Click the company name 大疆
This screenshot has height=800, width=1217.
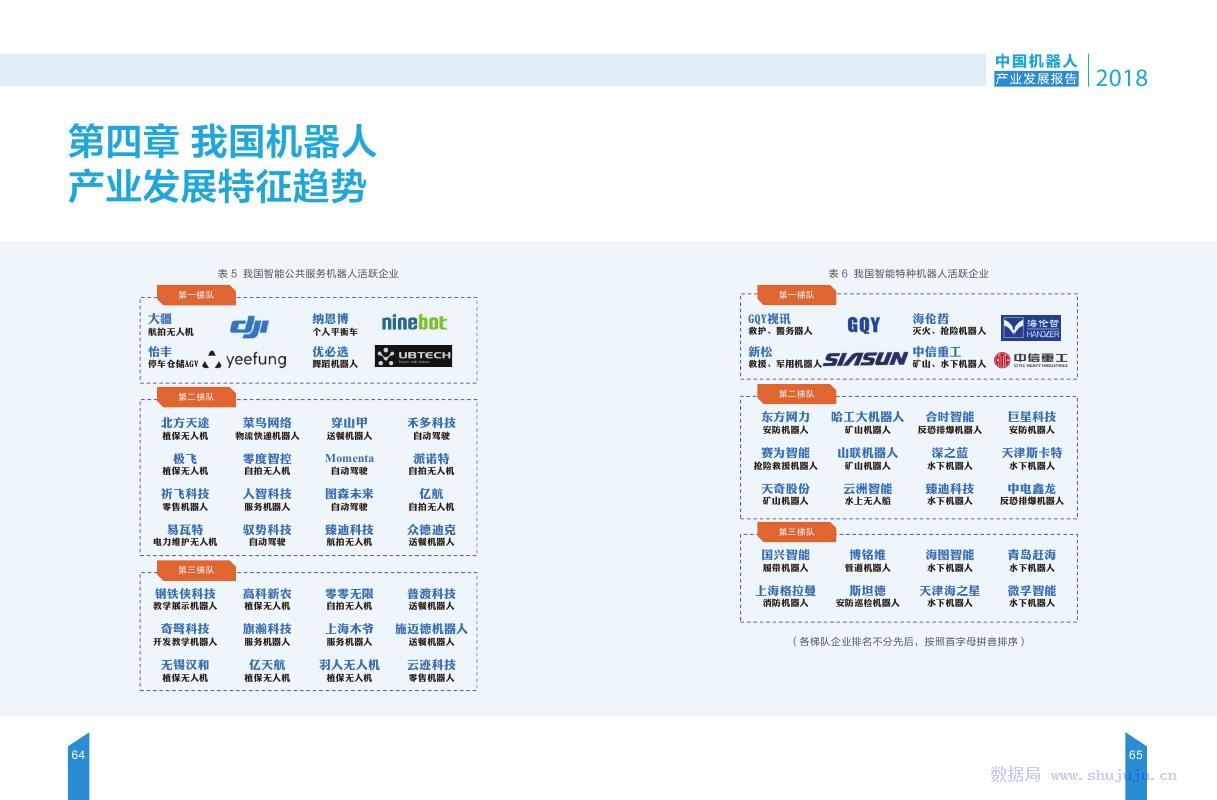[160, 319]
